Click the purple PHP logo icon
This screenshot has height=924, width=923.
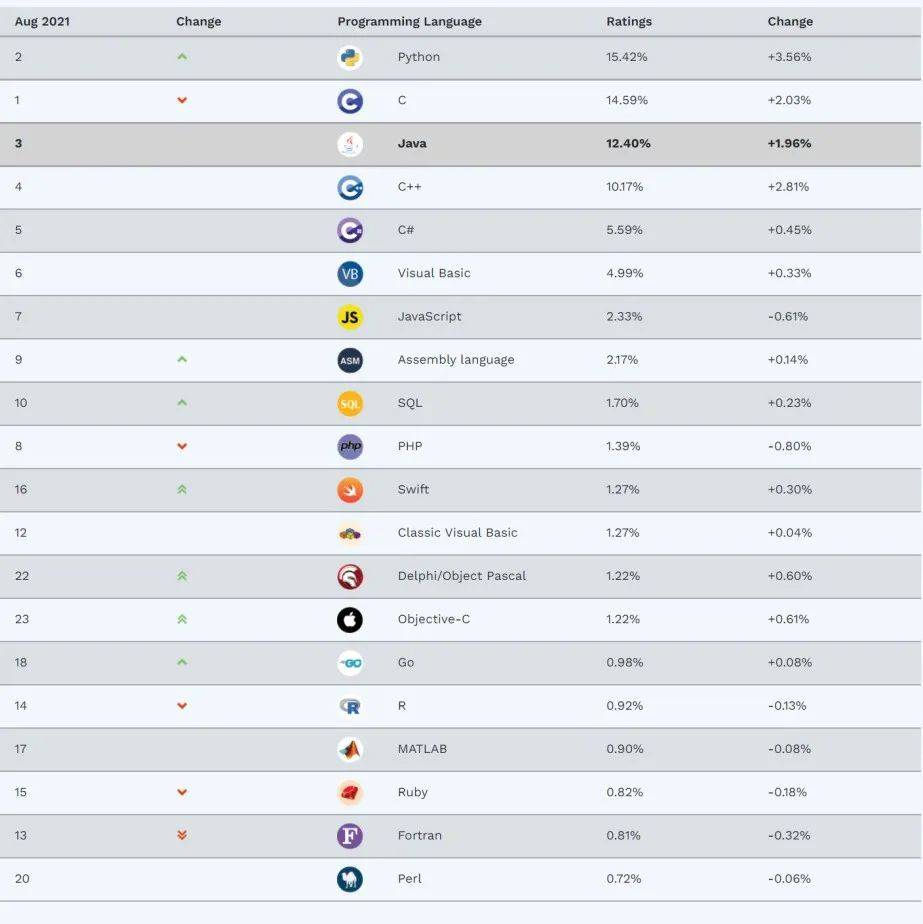350,447
